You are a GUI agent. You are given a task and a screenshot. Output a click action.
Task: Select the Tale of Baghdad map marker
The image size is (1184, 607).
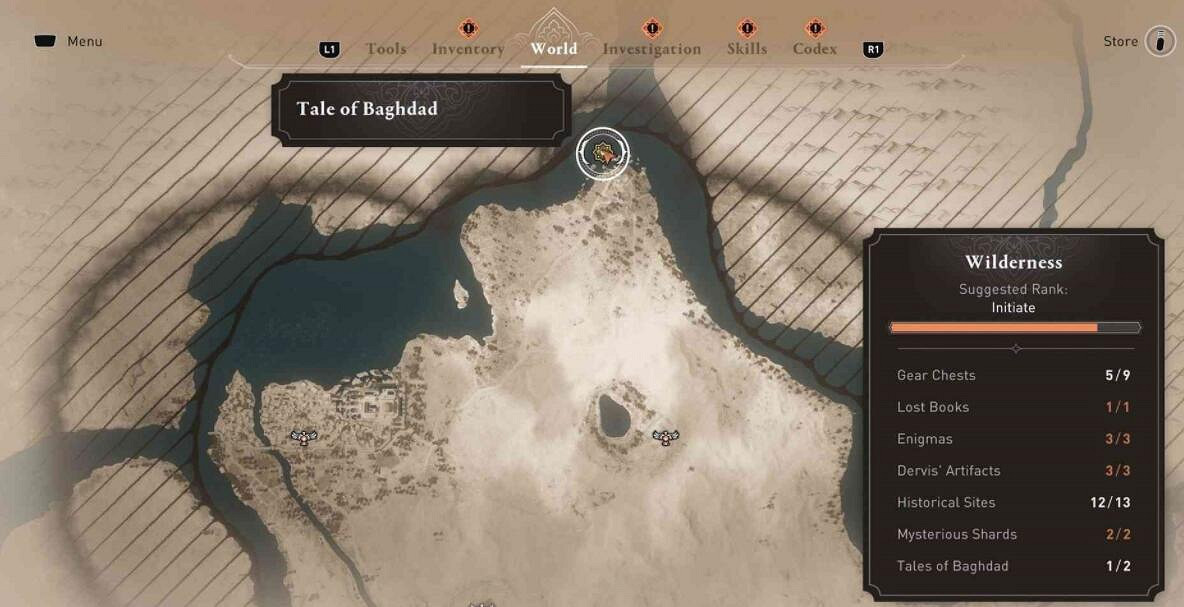point(602,155)
